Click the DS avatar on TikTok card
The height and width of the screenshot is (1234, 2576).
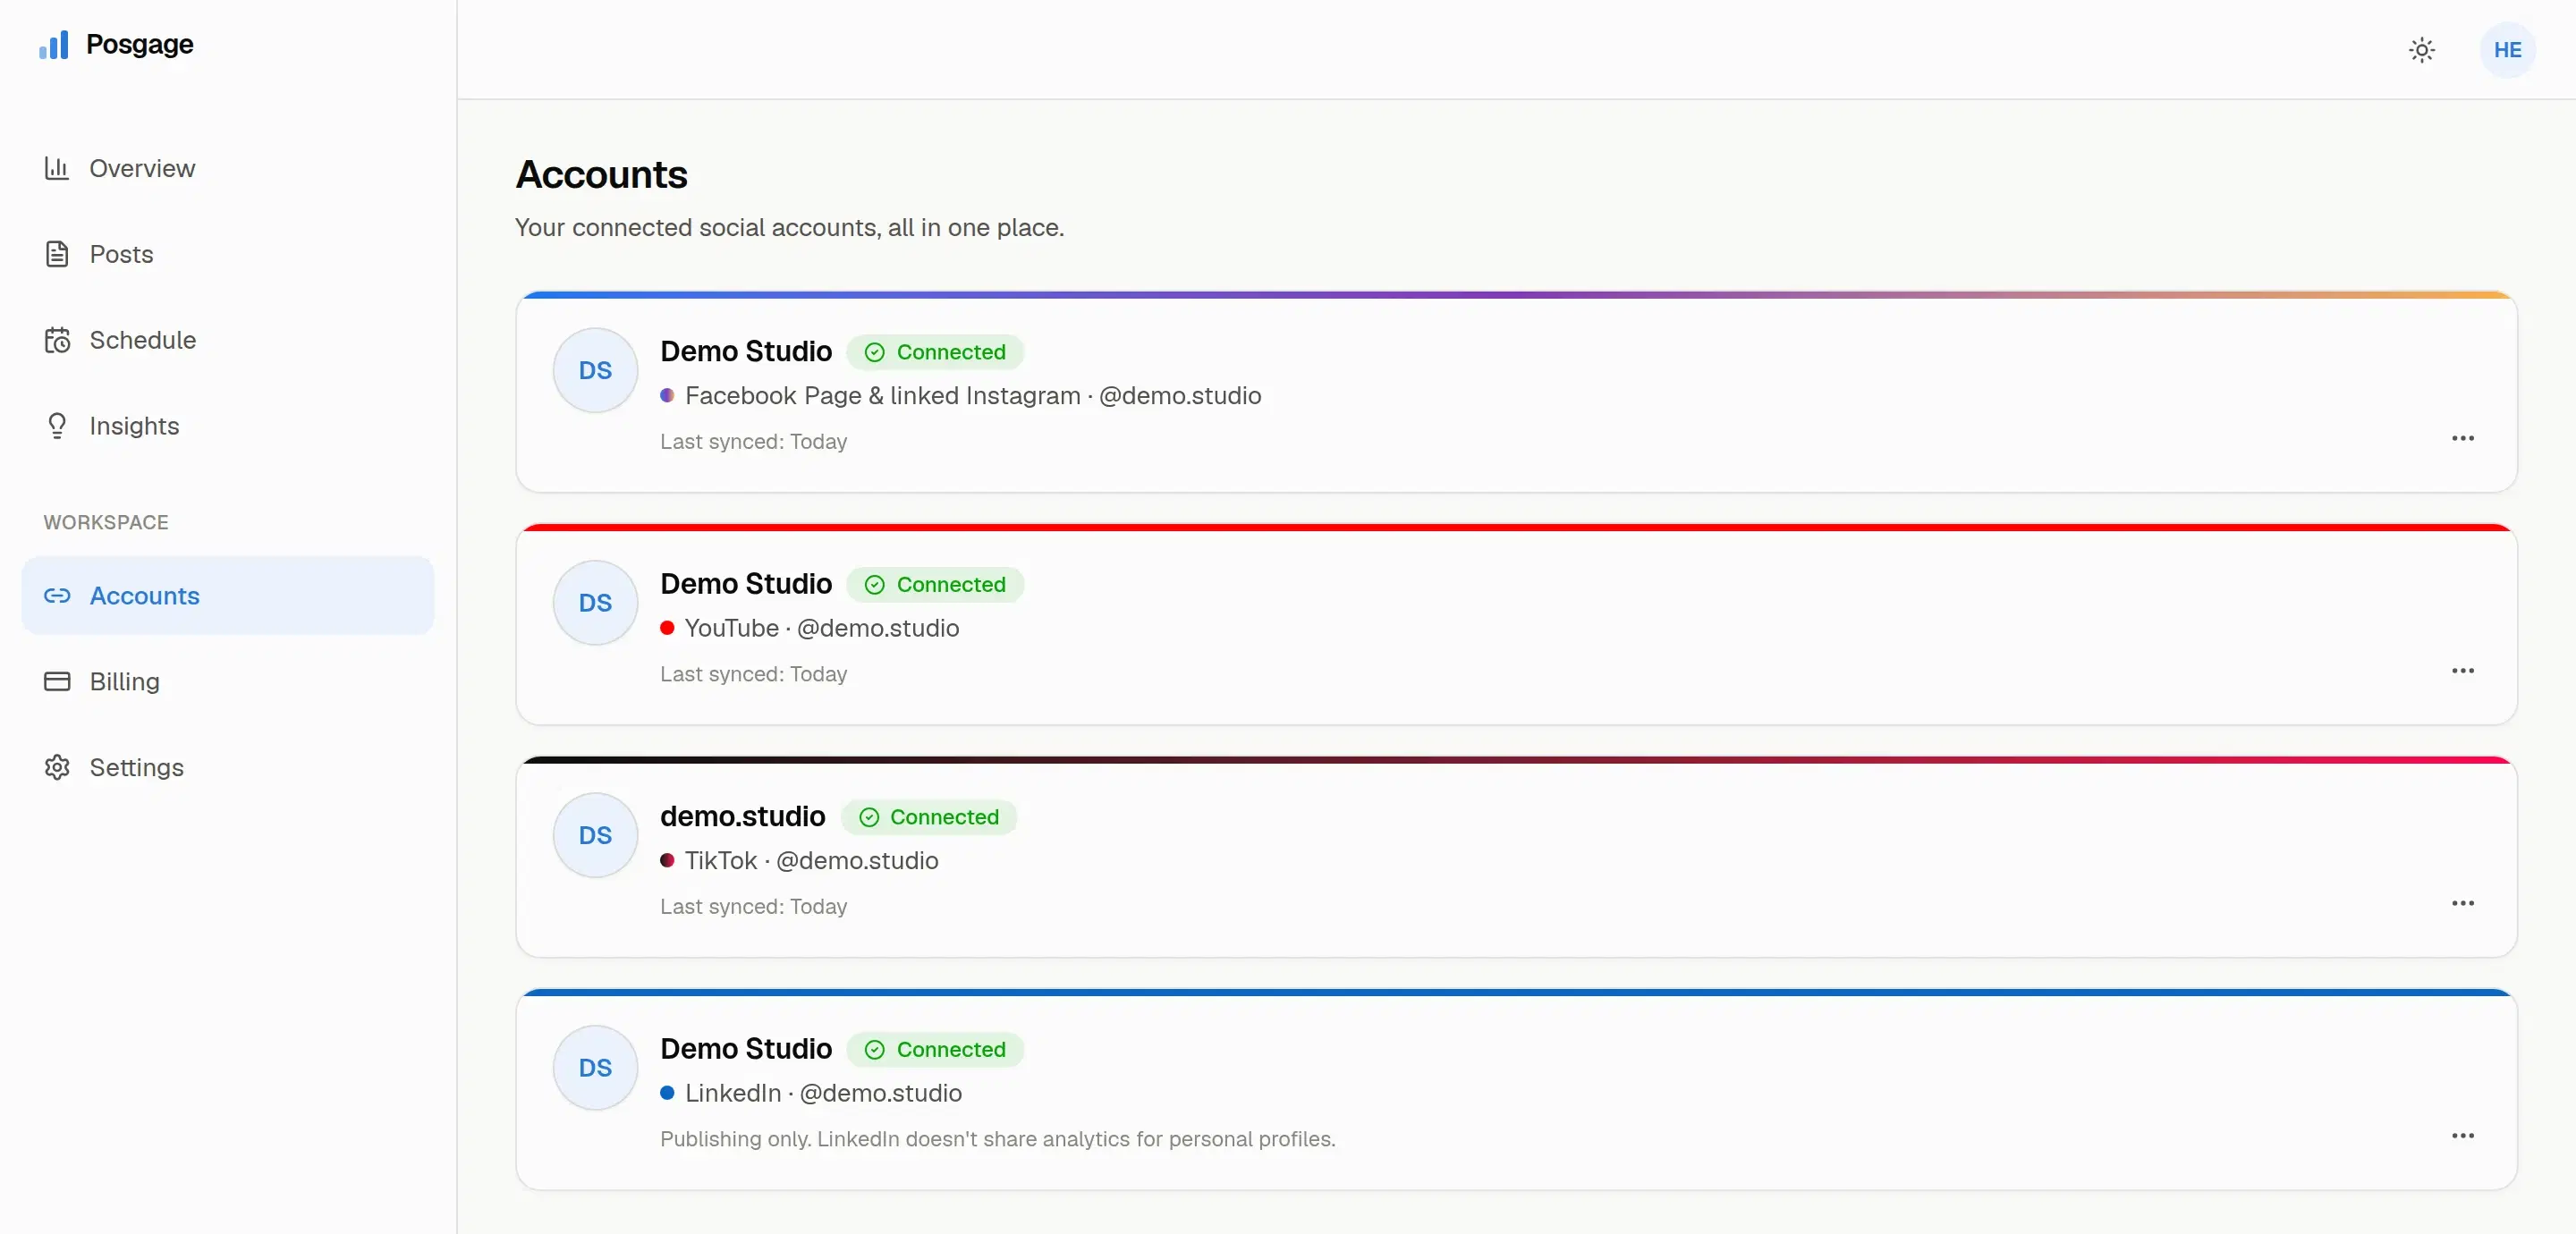point(595,835)
